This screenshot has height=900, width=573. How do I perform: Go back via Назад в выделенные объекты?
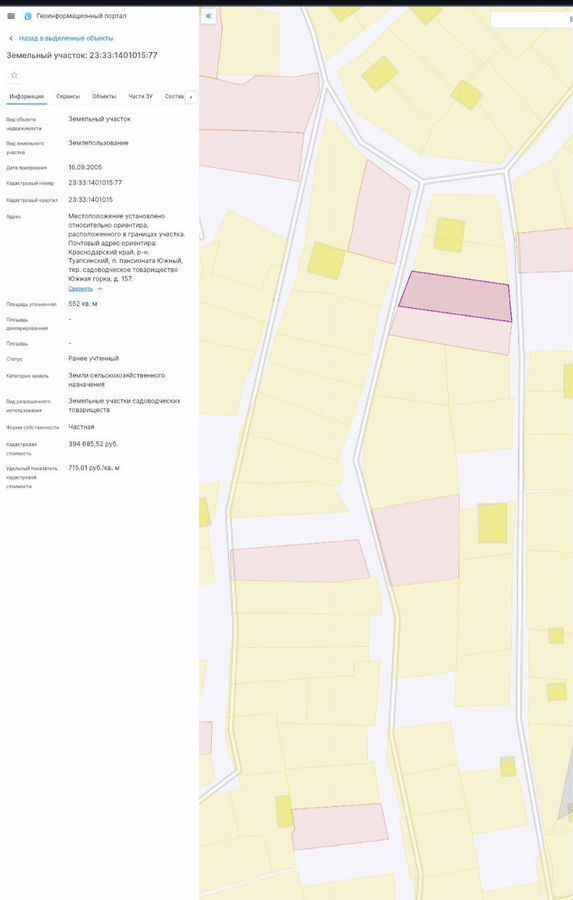(x=66, y=38)
